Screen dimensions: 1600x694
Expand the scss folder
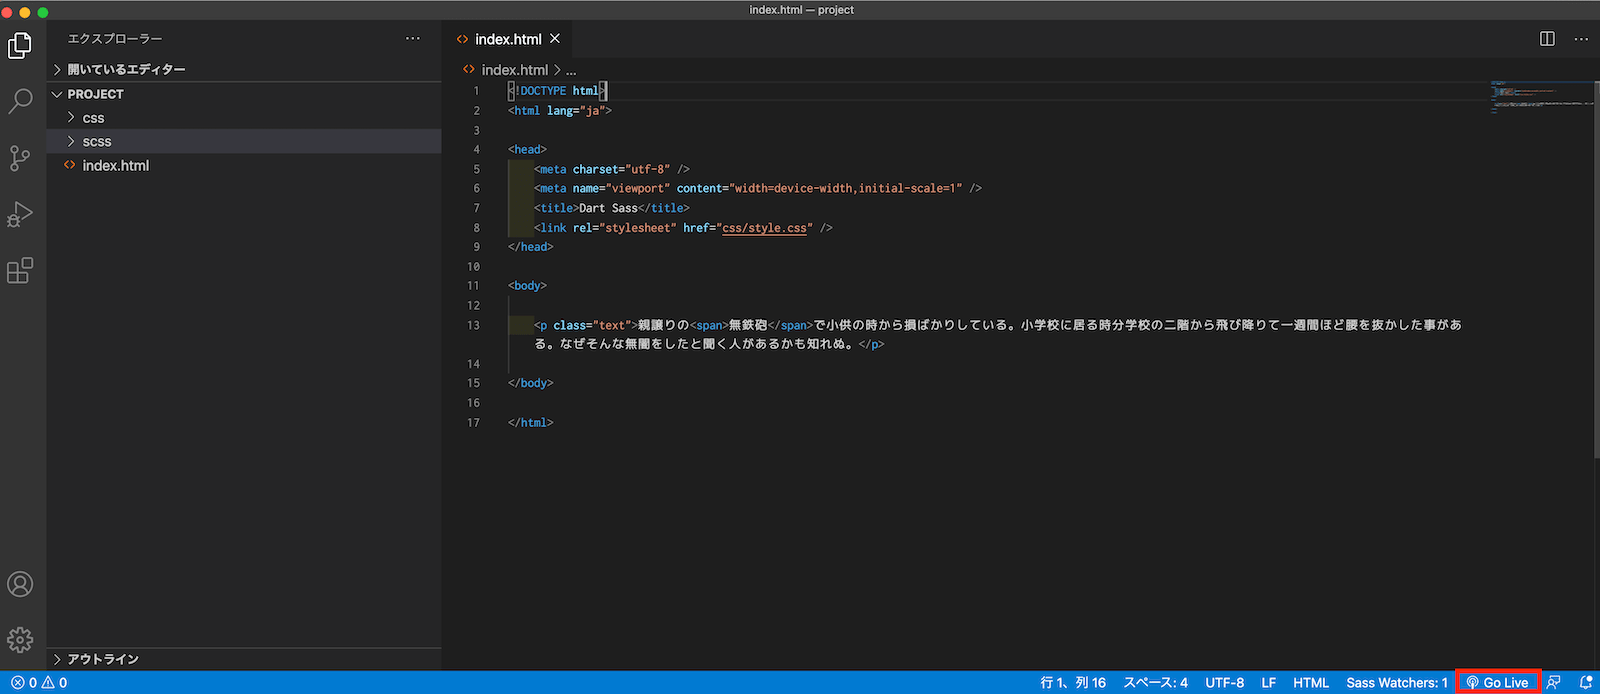(x=244, y=142)
